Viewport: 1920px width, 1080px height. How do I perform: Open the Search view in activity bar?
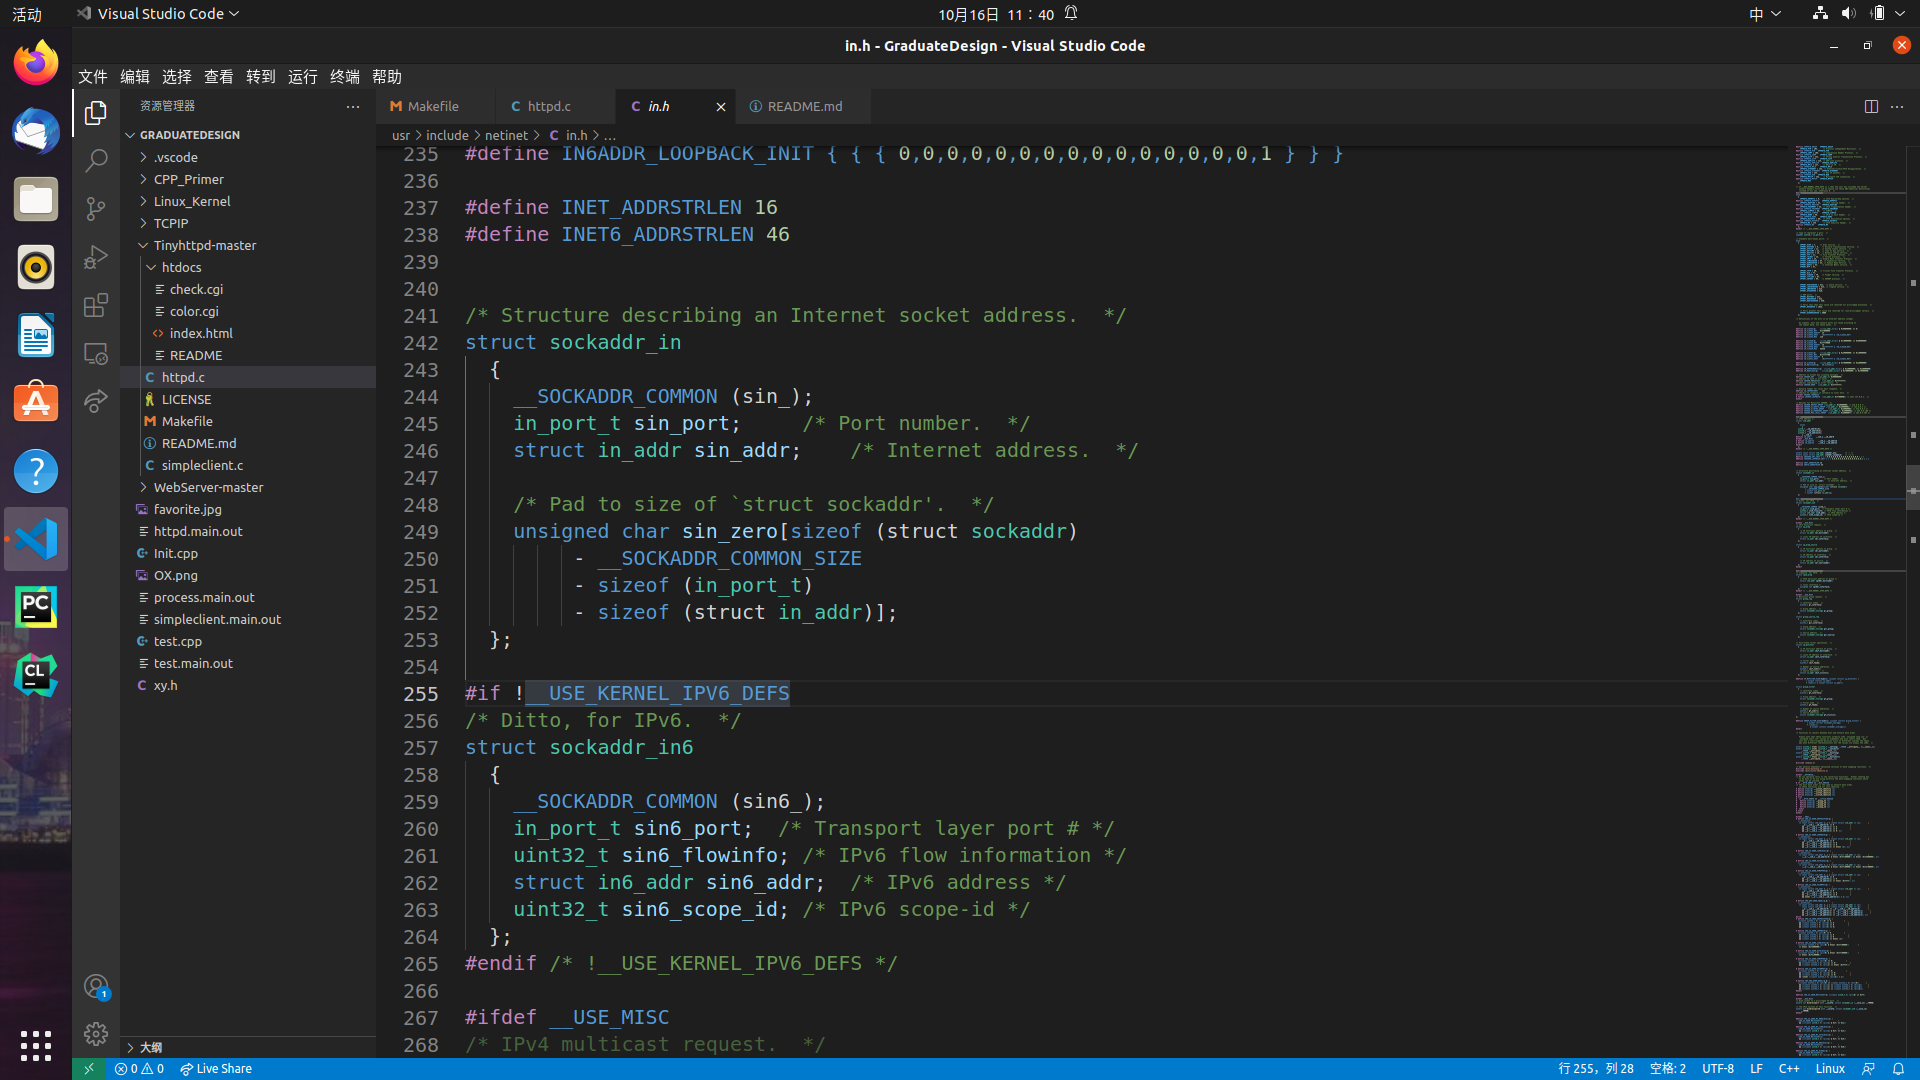click(x=96, y=161)
